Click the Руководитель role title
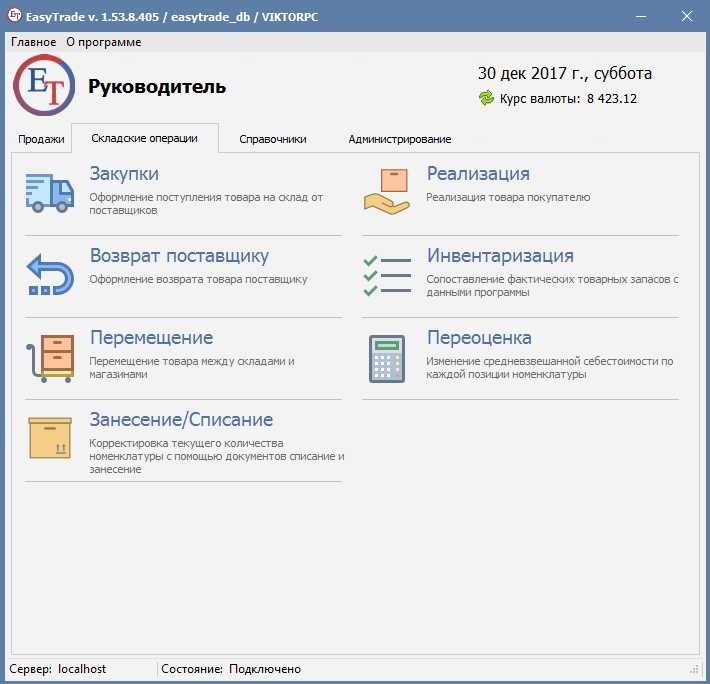This screenshot has height=684, width=710. (x=157, y=86)
